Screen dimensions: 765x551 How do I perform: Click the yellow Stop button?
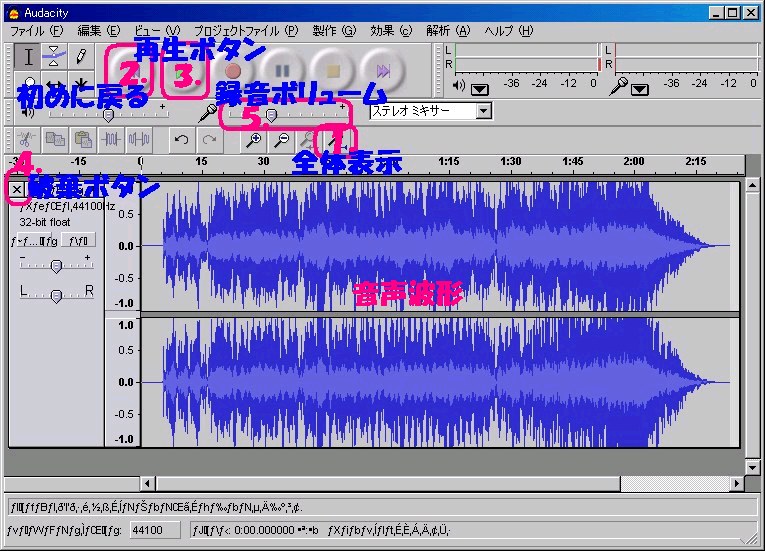[x=333, y=71]
